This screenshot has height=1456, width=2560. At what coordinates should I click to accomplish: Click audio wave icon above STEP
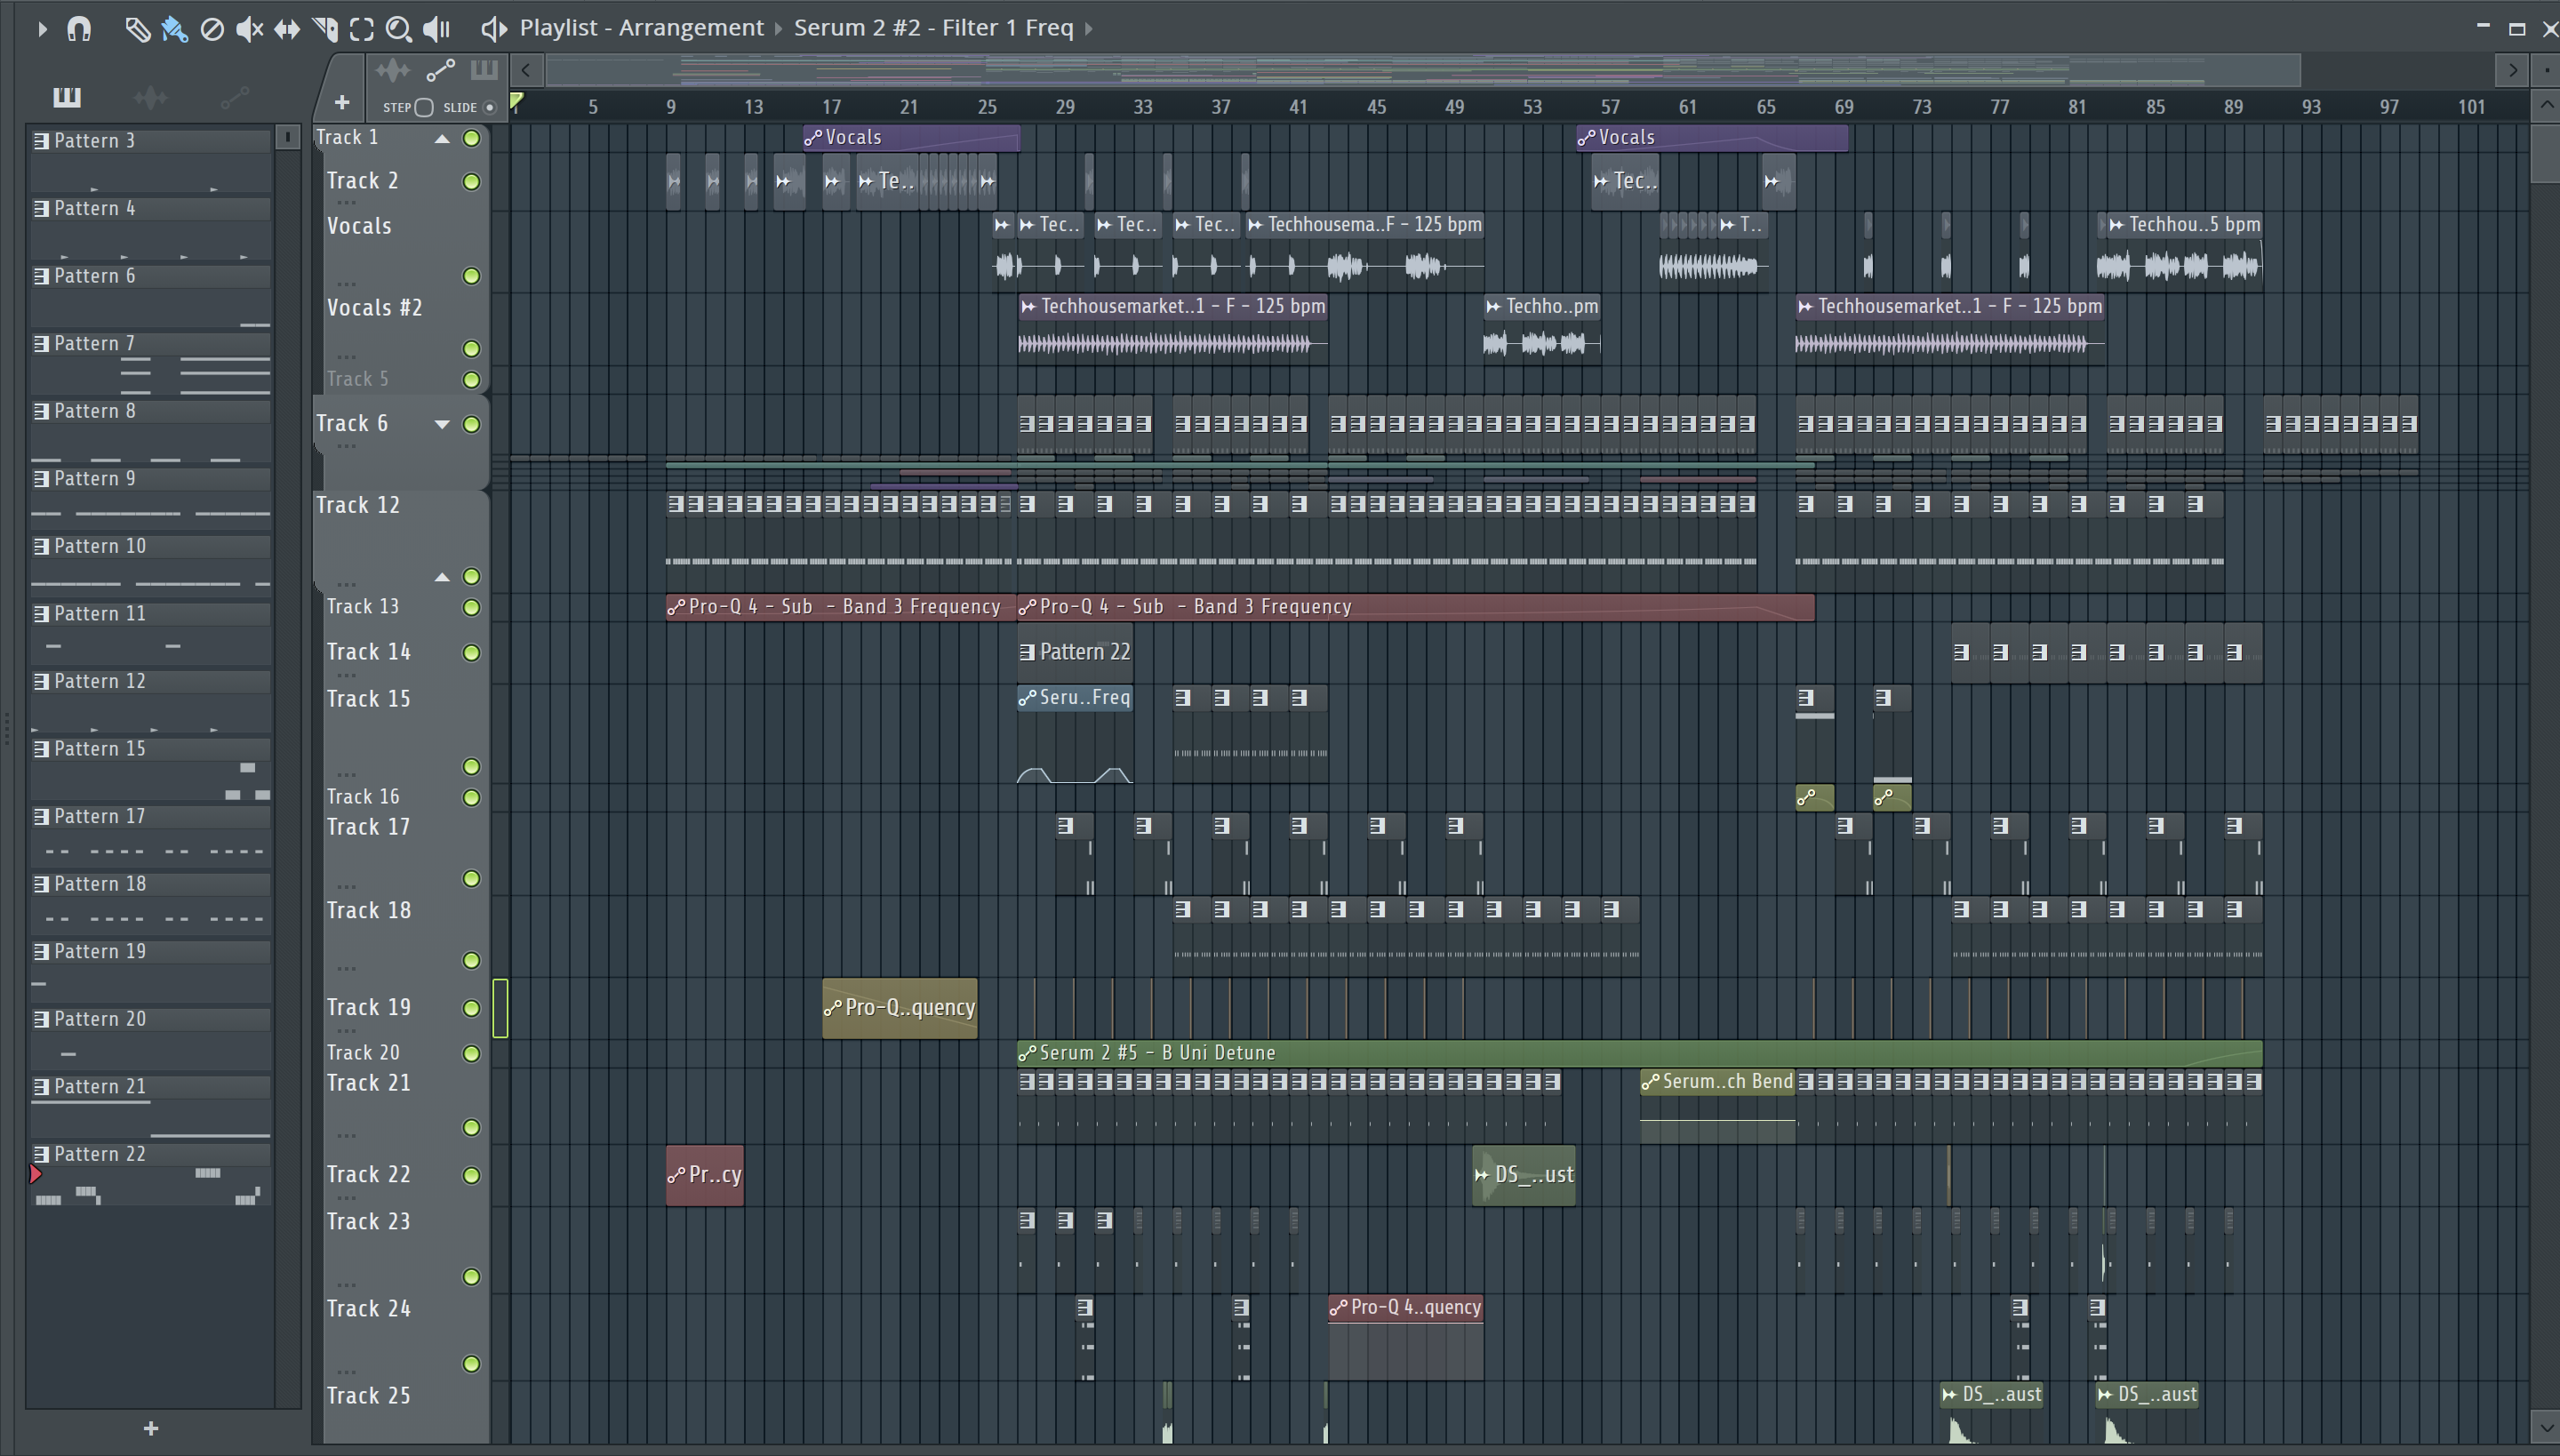pos(392,70)
